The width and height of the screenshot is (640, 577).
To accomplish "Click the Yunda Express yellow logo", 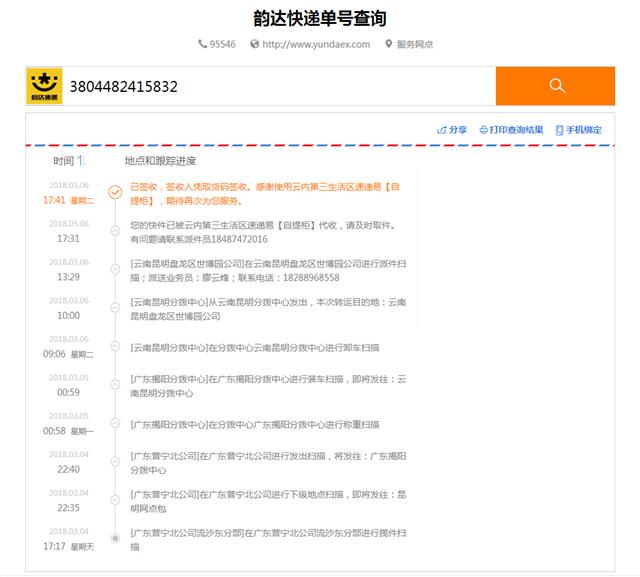I will [44, 86].
